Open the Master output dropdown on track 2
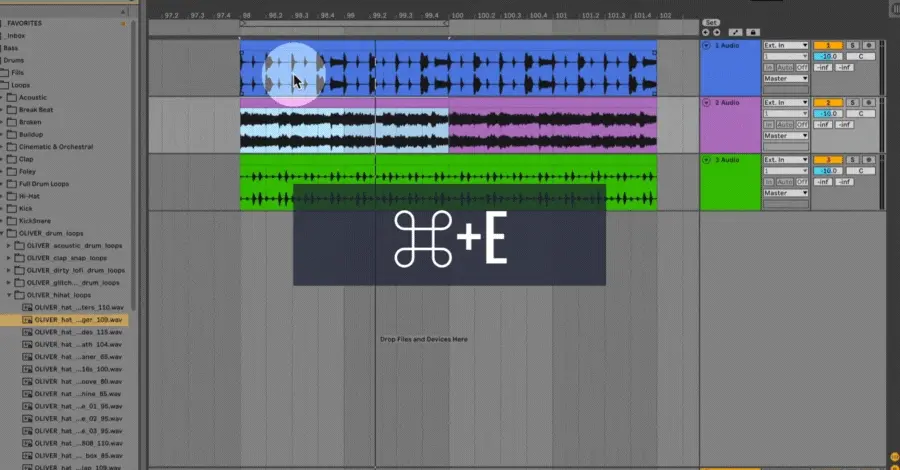The image size is (900, 470). 785,136
